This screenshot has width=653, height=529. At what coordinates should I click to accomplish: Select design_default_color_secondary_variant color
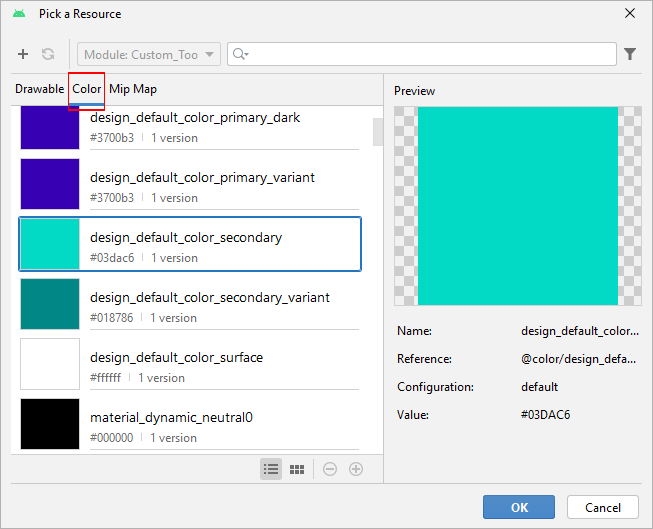coord(190,305)
